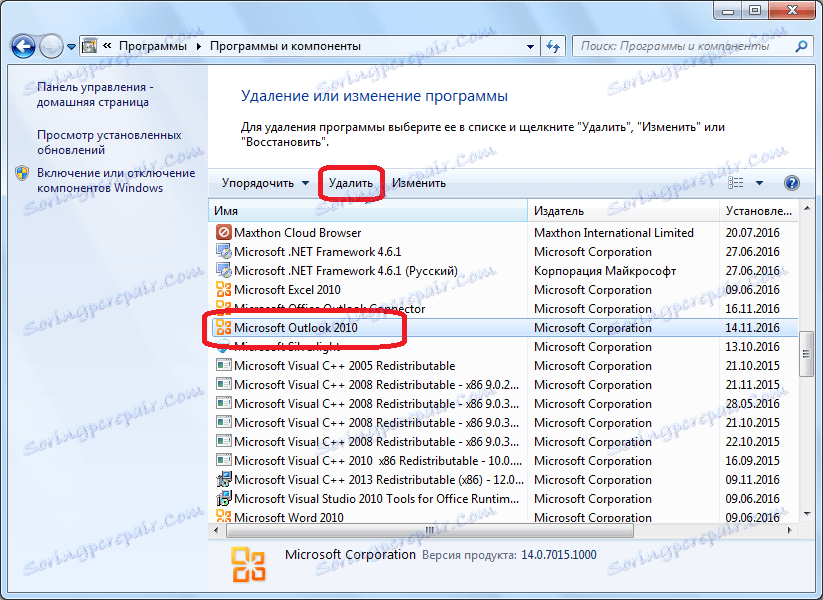Click the Control Panel icon in address bar
The image size is (823, 600).
pyautogui.click(x=90, y=46)
